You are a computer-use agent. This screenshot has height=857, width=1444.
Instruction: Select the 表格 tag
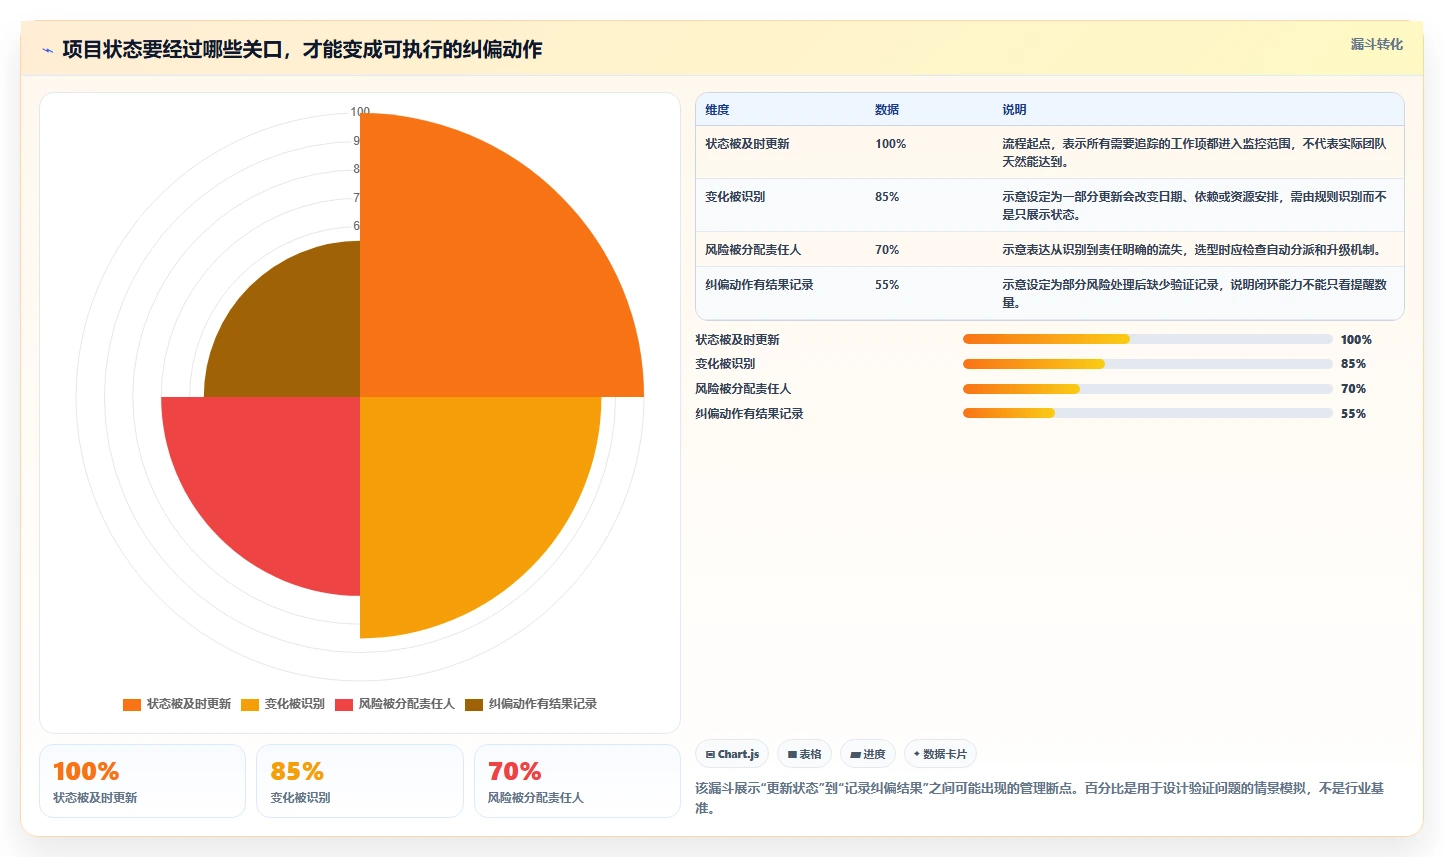click(x=804, y=754)
